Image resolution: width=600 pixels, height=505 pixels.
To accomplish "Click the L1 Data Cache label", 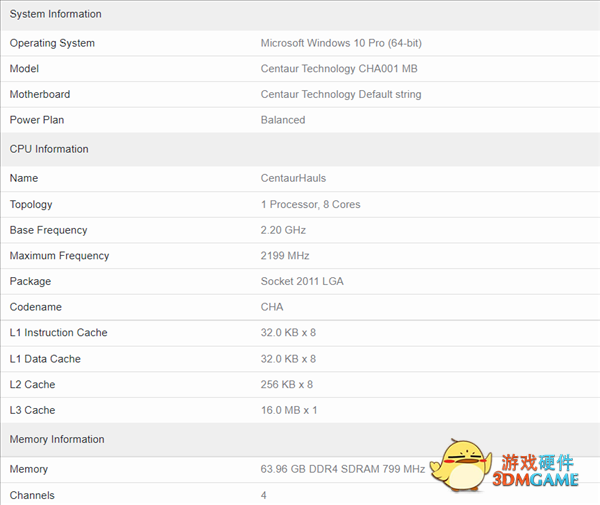I will click(45, 359).
